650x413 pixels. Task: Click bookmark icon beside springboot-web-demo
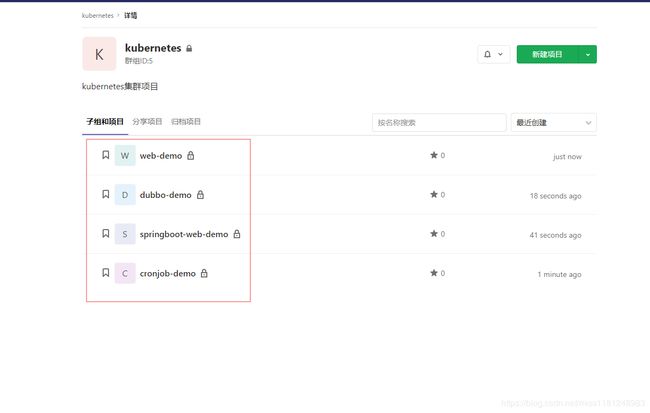tap(106, 233)
